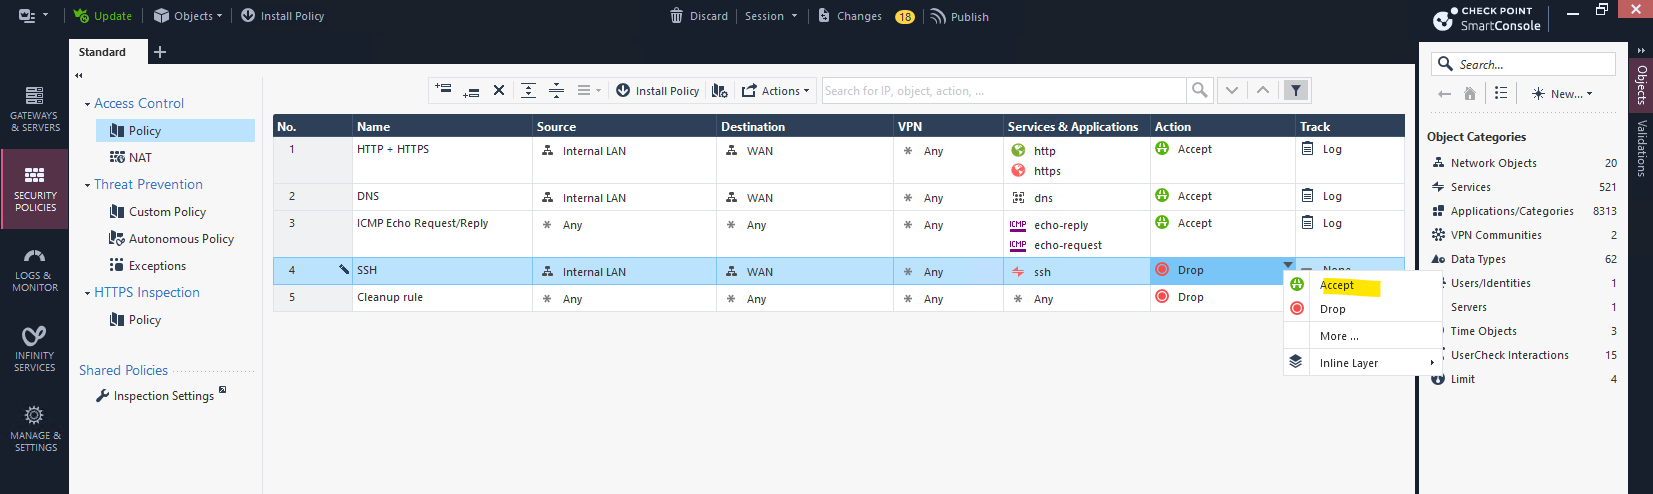The height and width of the screenshot is (494, 1653).
Task: Toggle the rulebase filter funnel
Action: click(1296, 90)
